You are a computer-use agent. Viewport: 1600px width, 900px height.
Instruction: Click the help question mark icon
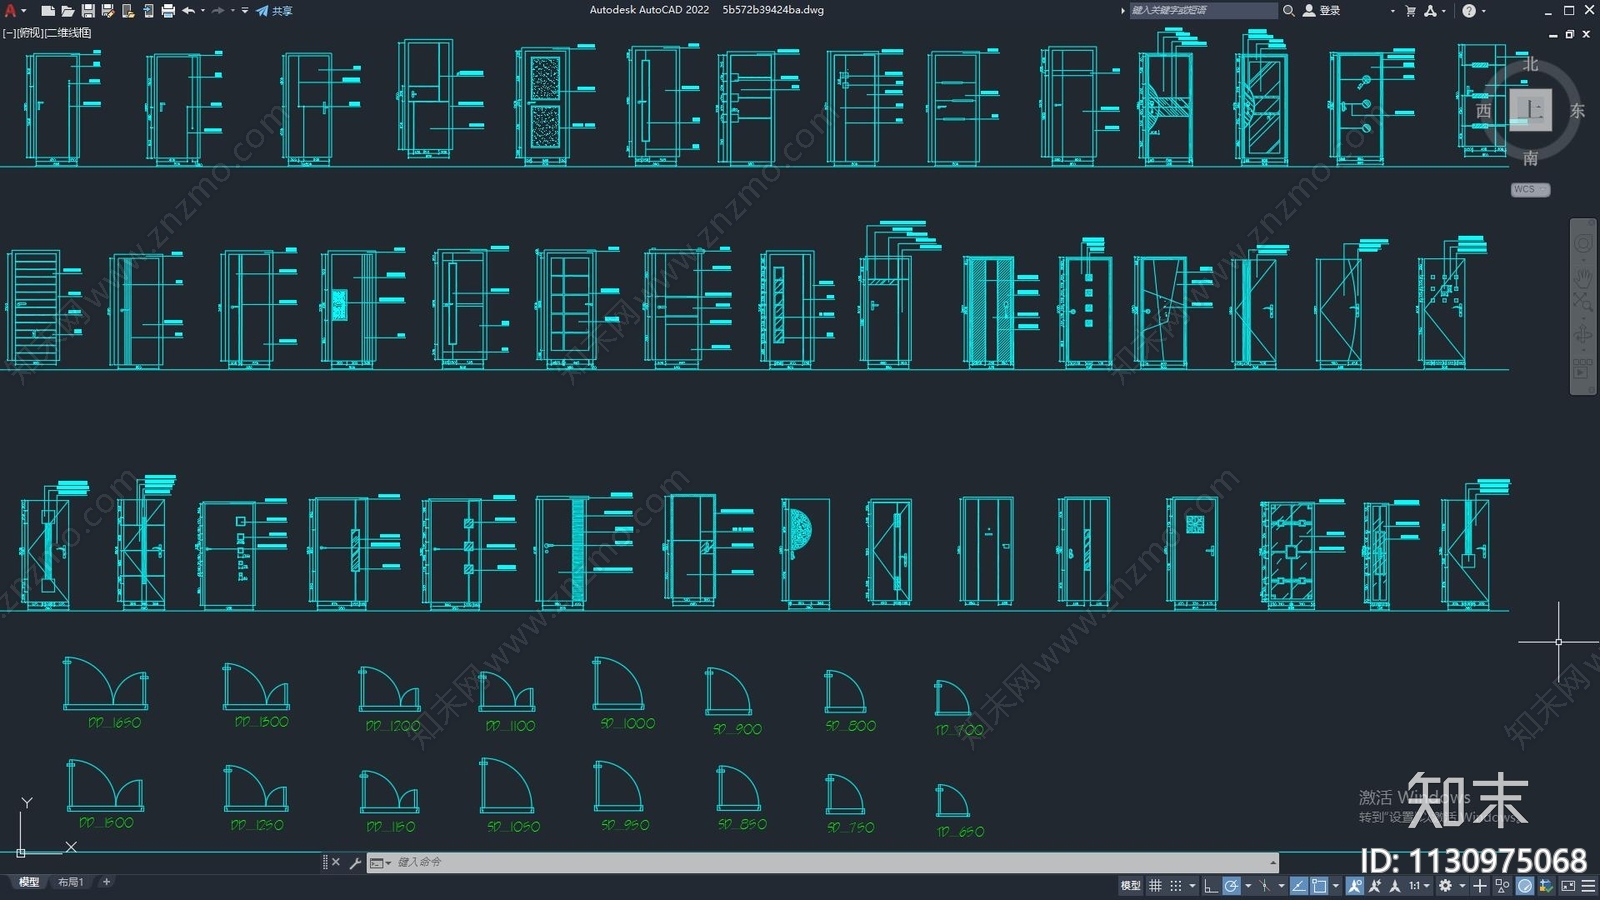coord(1468,11)
